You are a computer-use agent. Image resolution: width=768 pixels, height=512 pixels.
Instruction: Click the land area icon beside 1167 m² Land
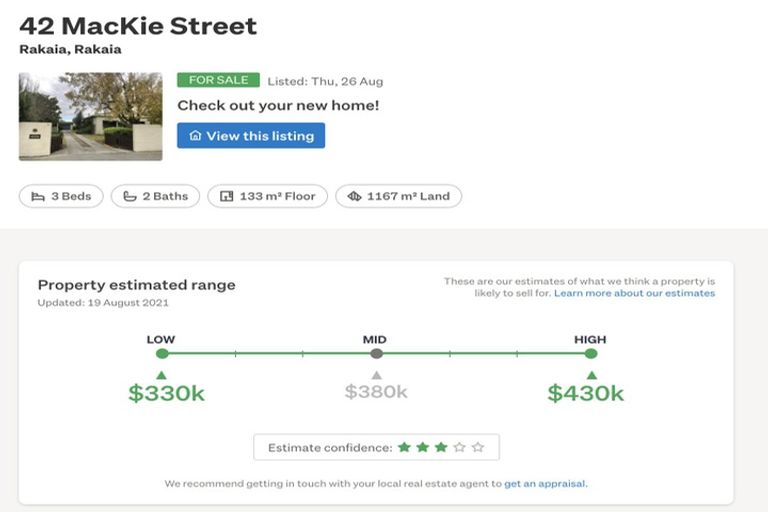[354, 197]
